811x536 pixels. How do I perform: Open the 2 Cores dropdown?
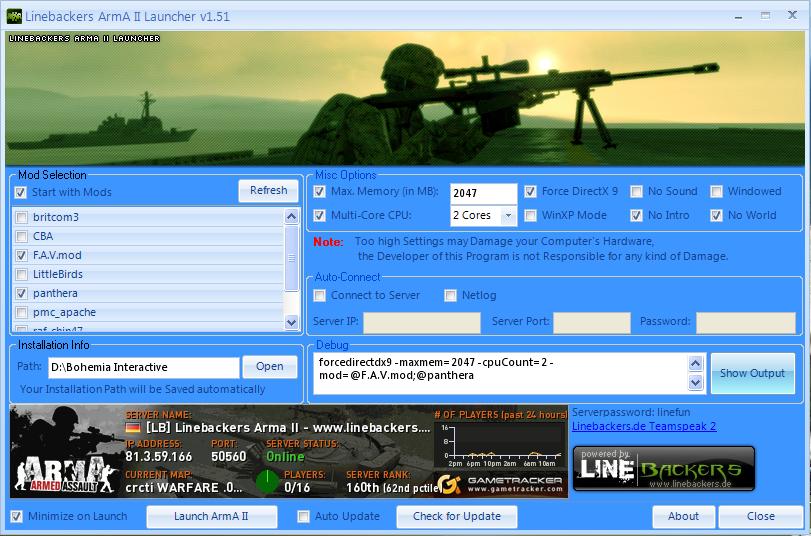484,215
